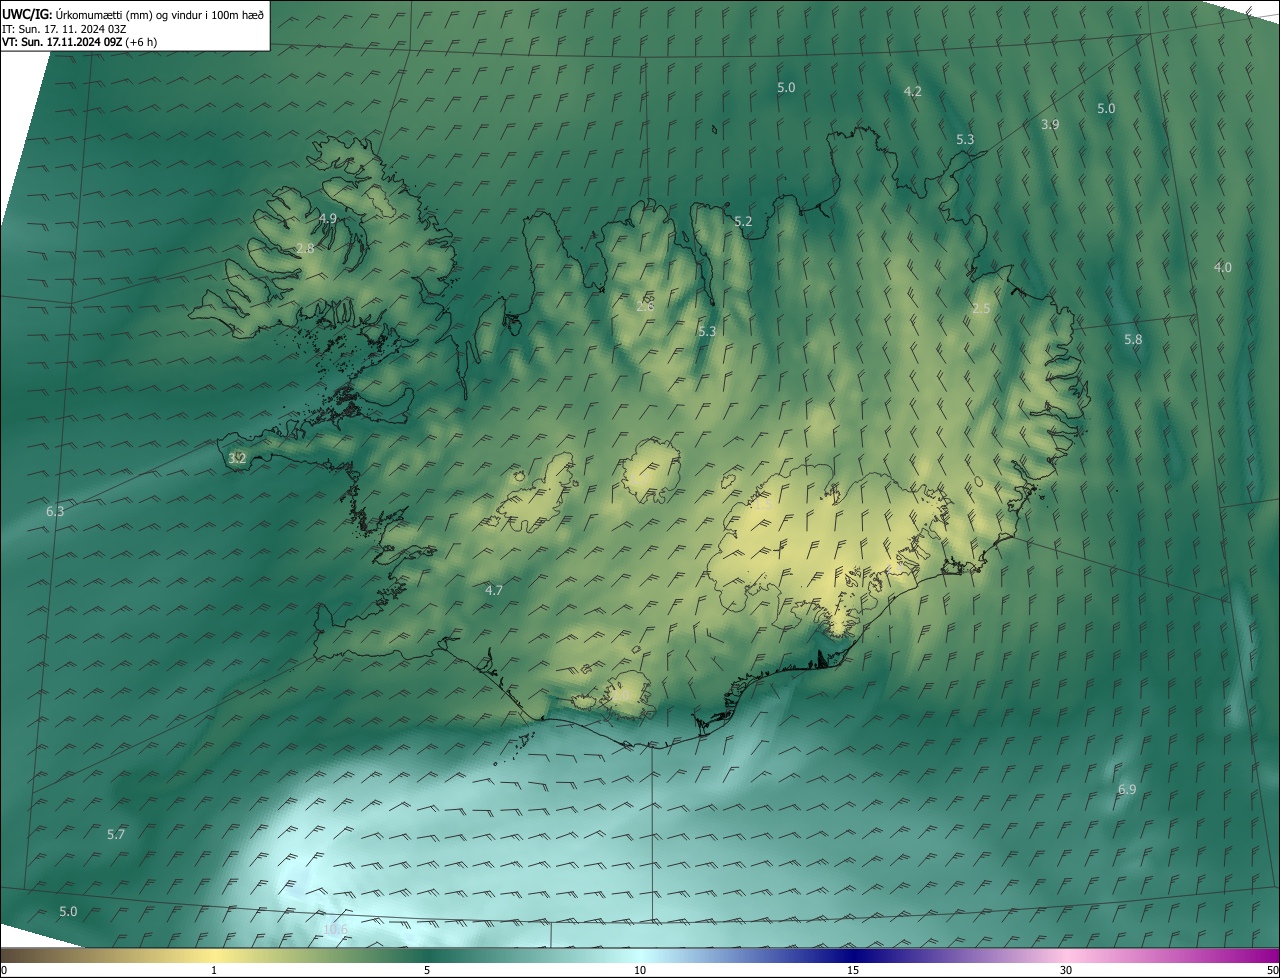Click the 4.9 value in the Westfjords
Viewport: 1280px width, 978px height.
point(328,218)
